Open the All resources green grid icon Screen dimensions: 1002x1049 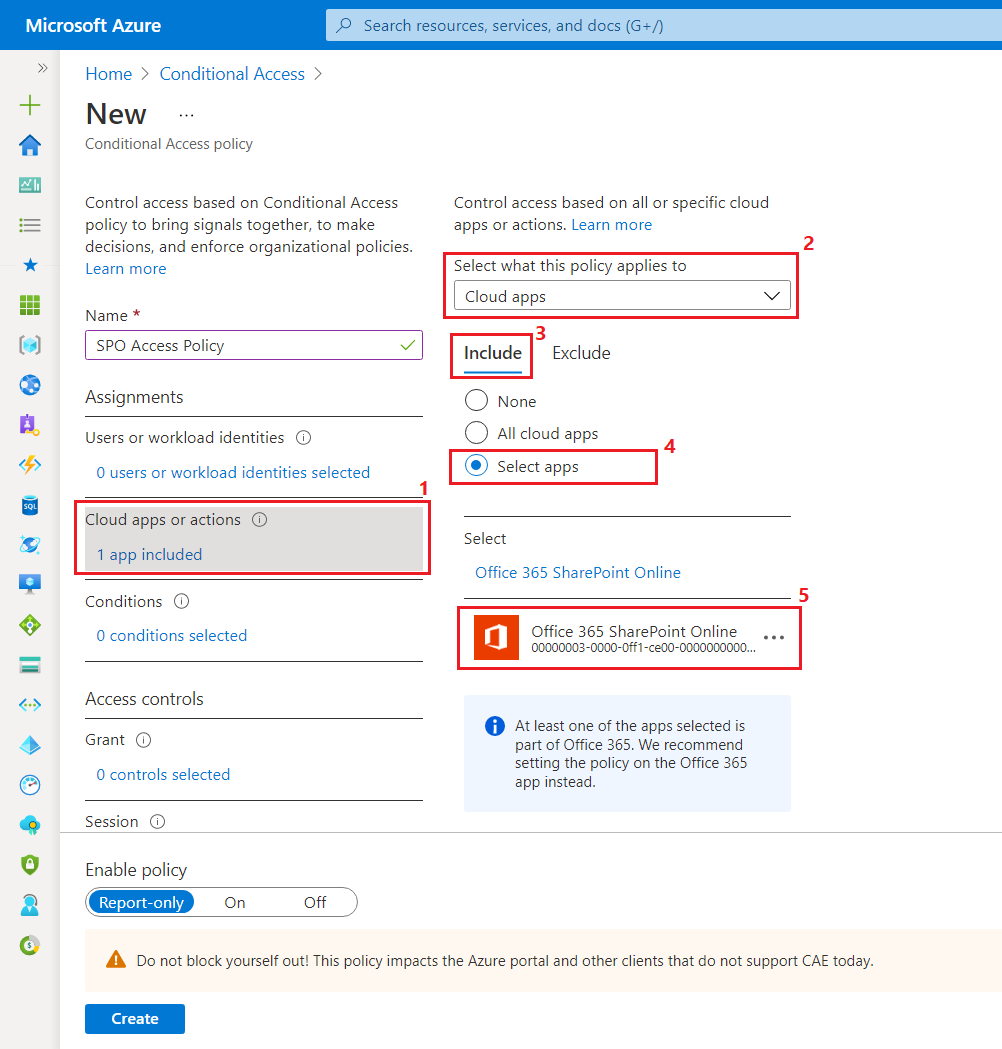click(x=29, y=305)
